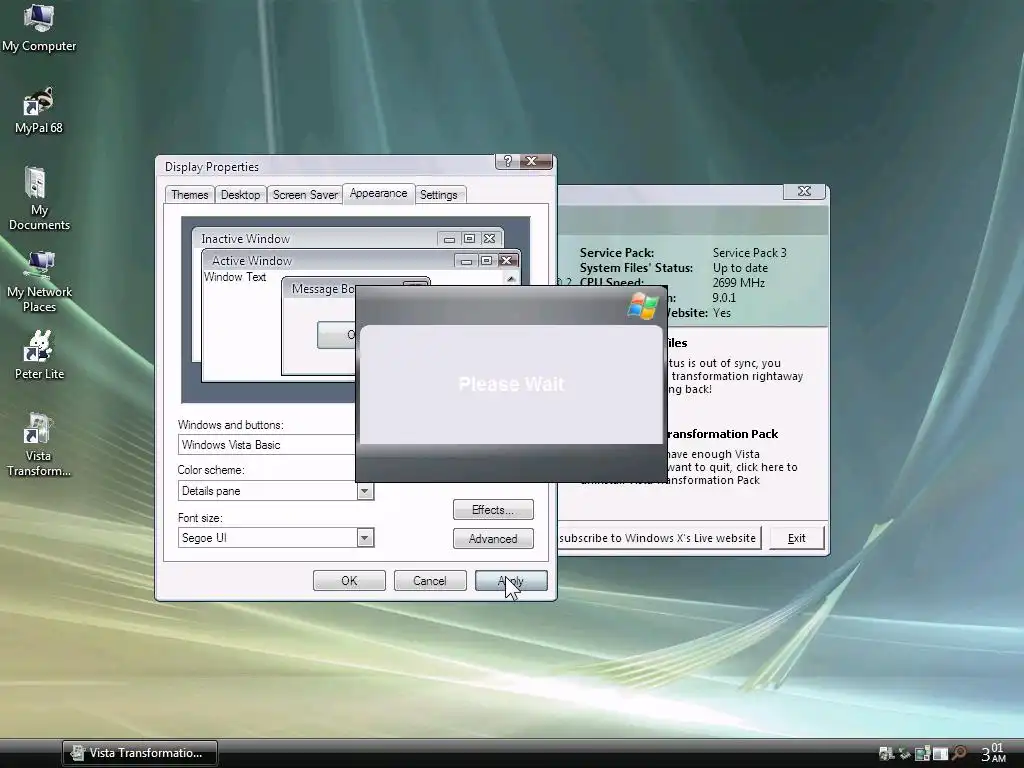
Task: Click the Effects... button
Action: pos(493,510)
